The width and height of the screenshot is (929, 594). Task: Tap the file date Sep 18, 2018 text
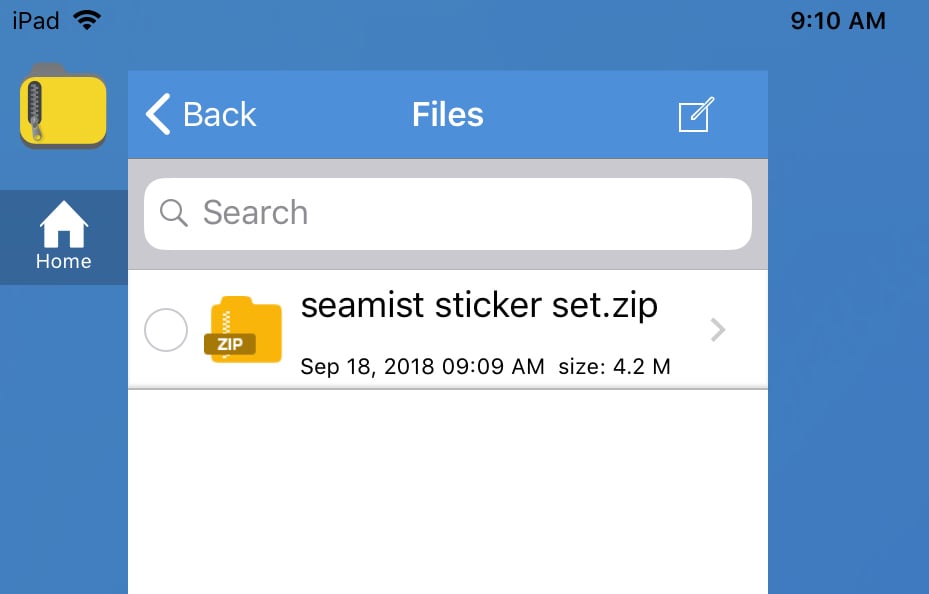pos(422,367)
